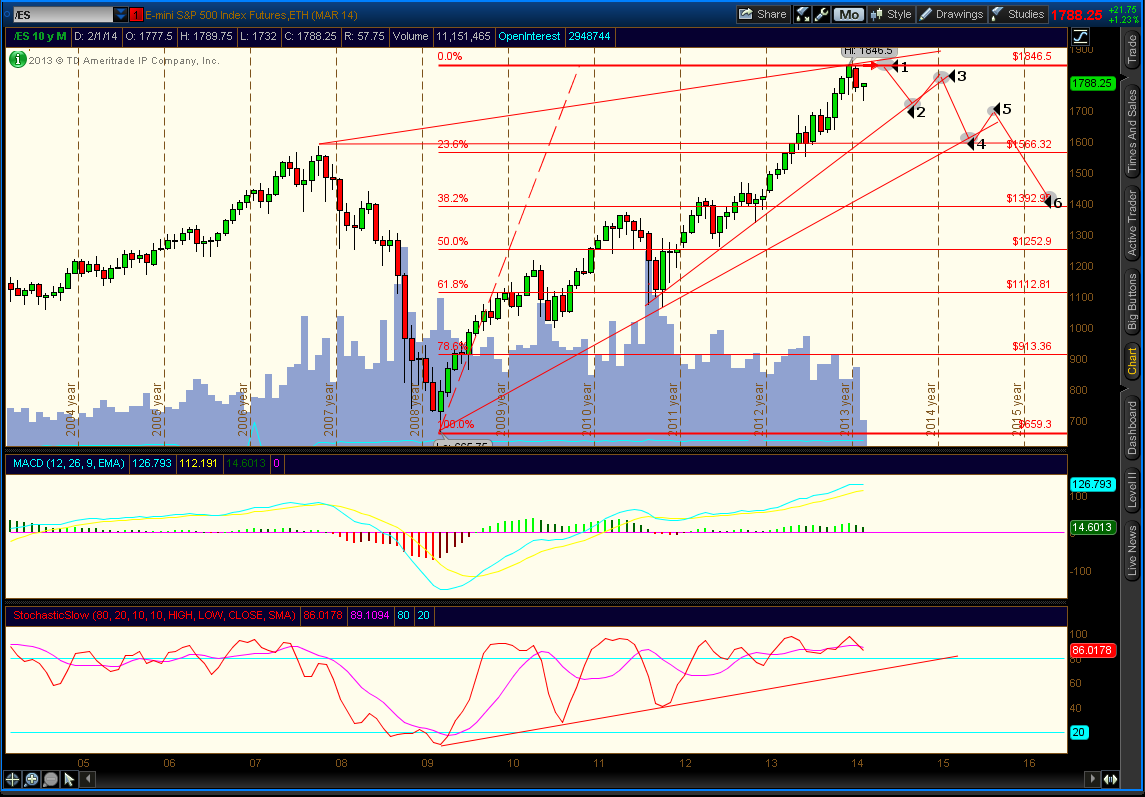Click the zoom out magnifier icon
Screen dimensions: 1145x797
point(50,779)
